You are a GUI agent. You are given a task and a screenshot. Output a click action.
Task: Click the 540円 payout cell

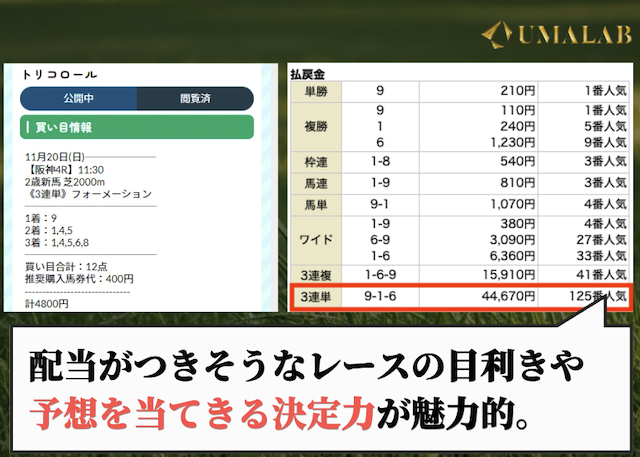tap(478, 162)
